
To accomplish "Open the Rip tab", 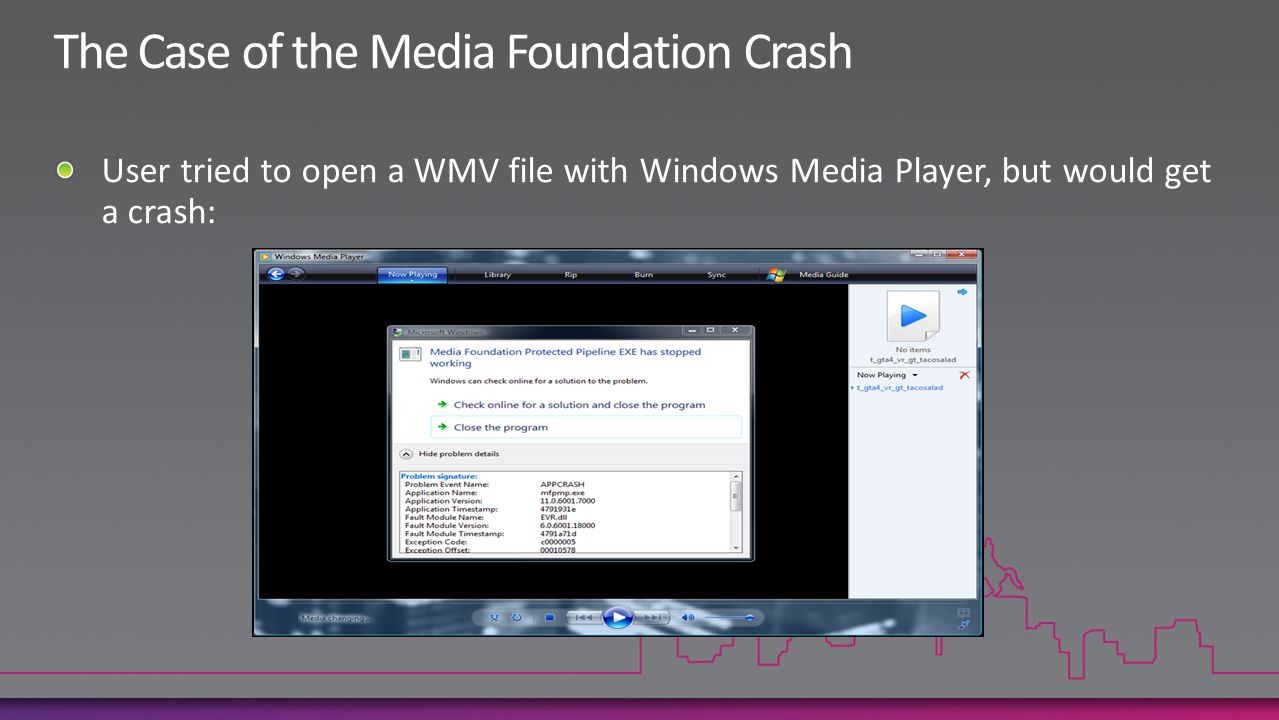I will [x=570, y=275].
